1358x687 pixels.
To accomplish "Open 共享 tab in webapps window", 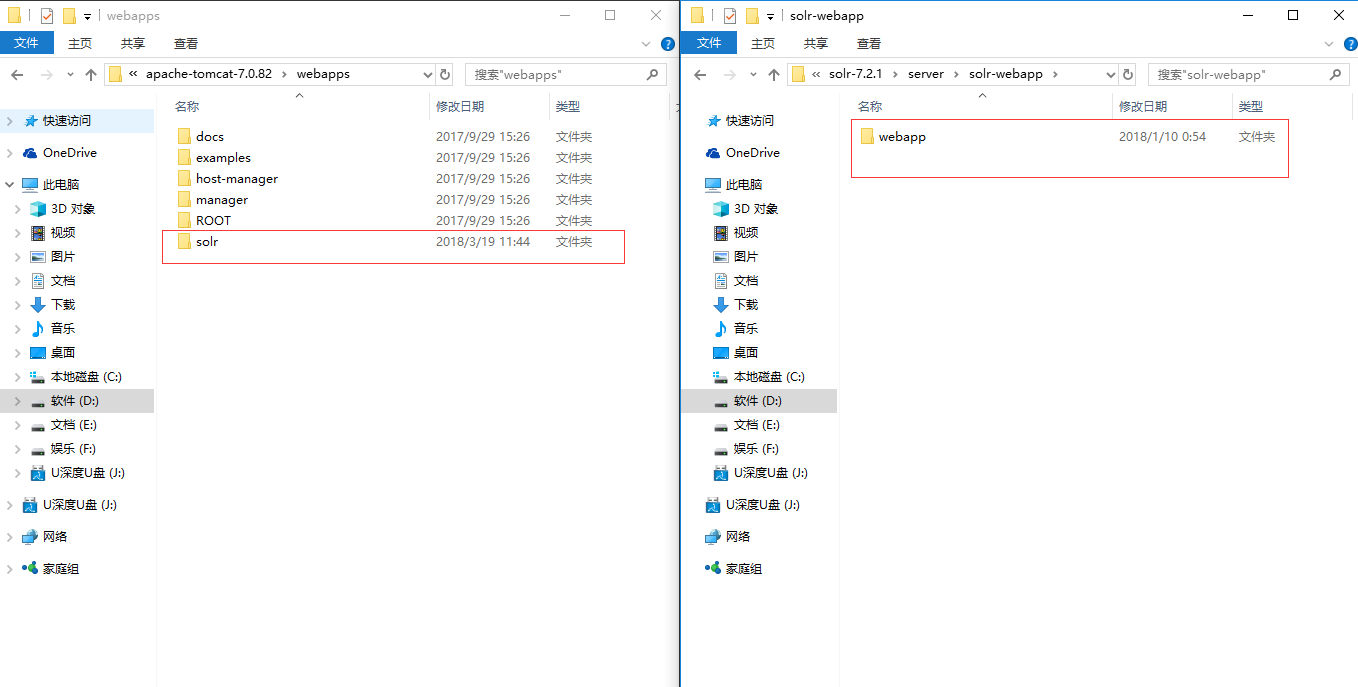I will click(133, 43).
